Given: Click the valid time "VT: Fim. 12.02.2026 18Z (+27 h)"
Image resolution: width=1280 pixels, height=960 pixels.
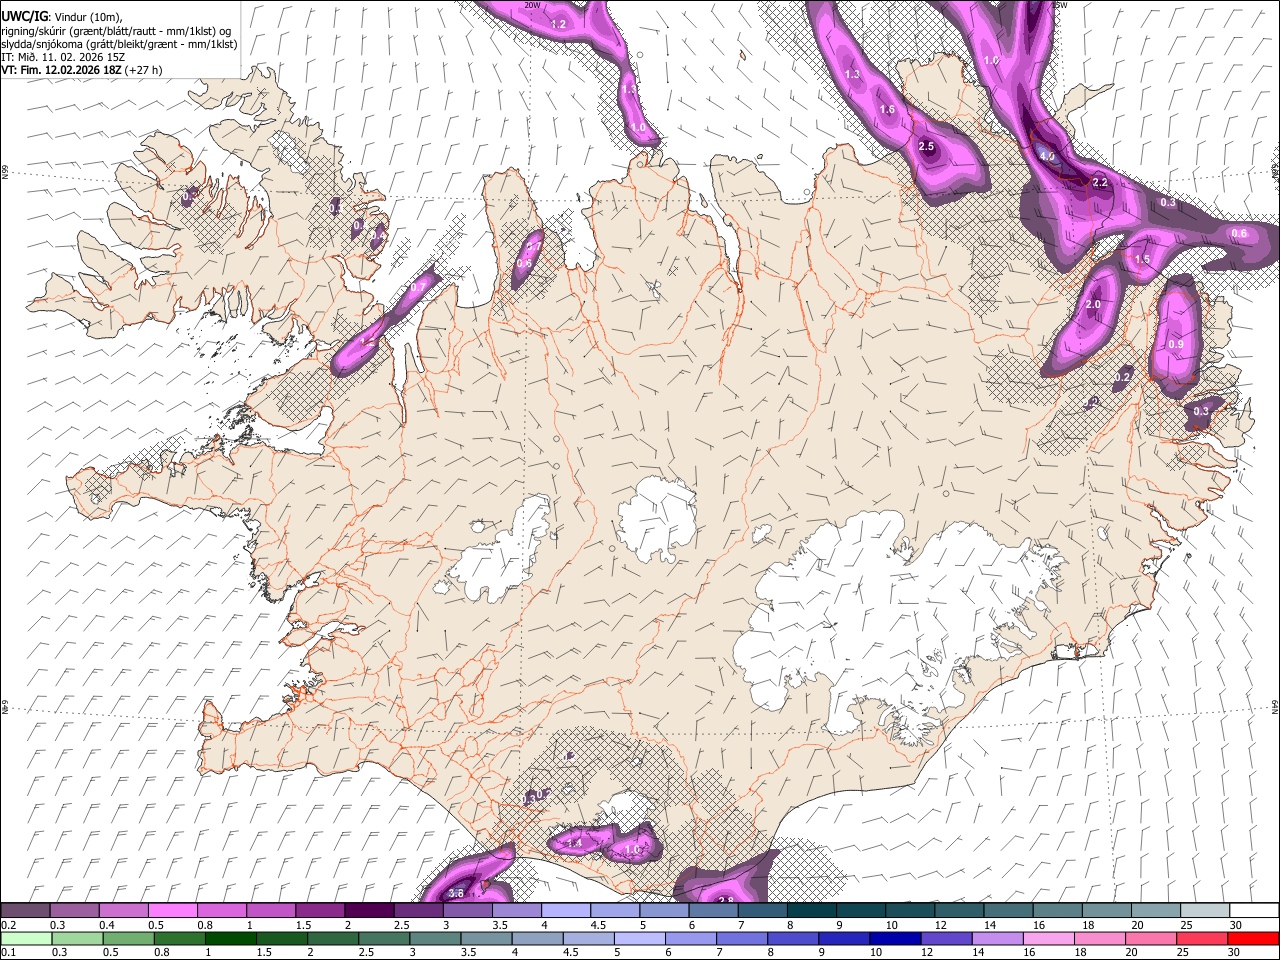Looking at the screenshot, I should pyautogui.click(x=81, y=70).
